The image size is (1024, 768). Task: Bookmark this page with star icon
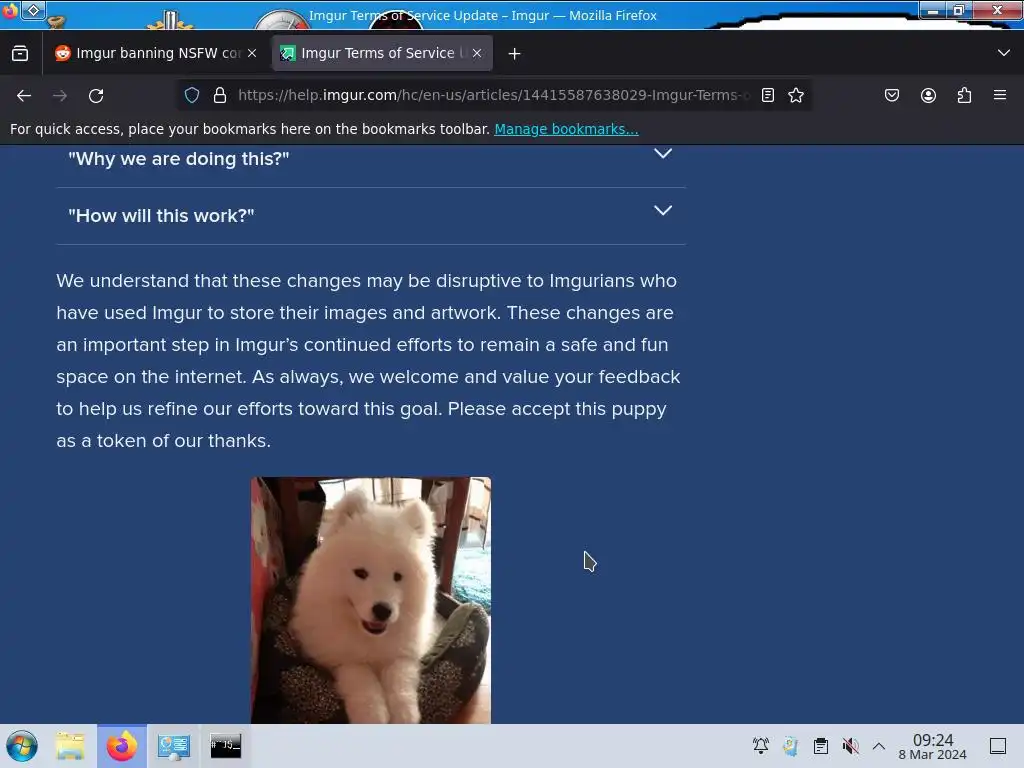795,95
